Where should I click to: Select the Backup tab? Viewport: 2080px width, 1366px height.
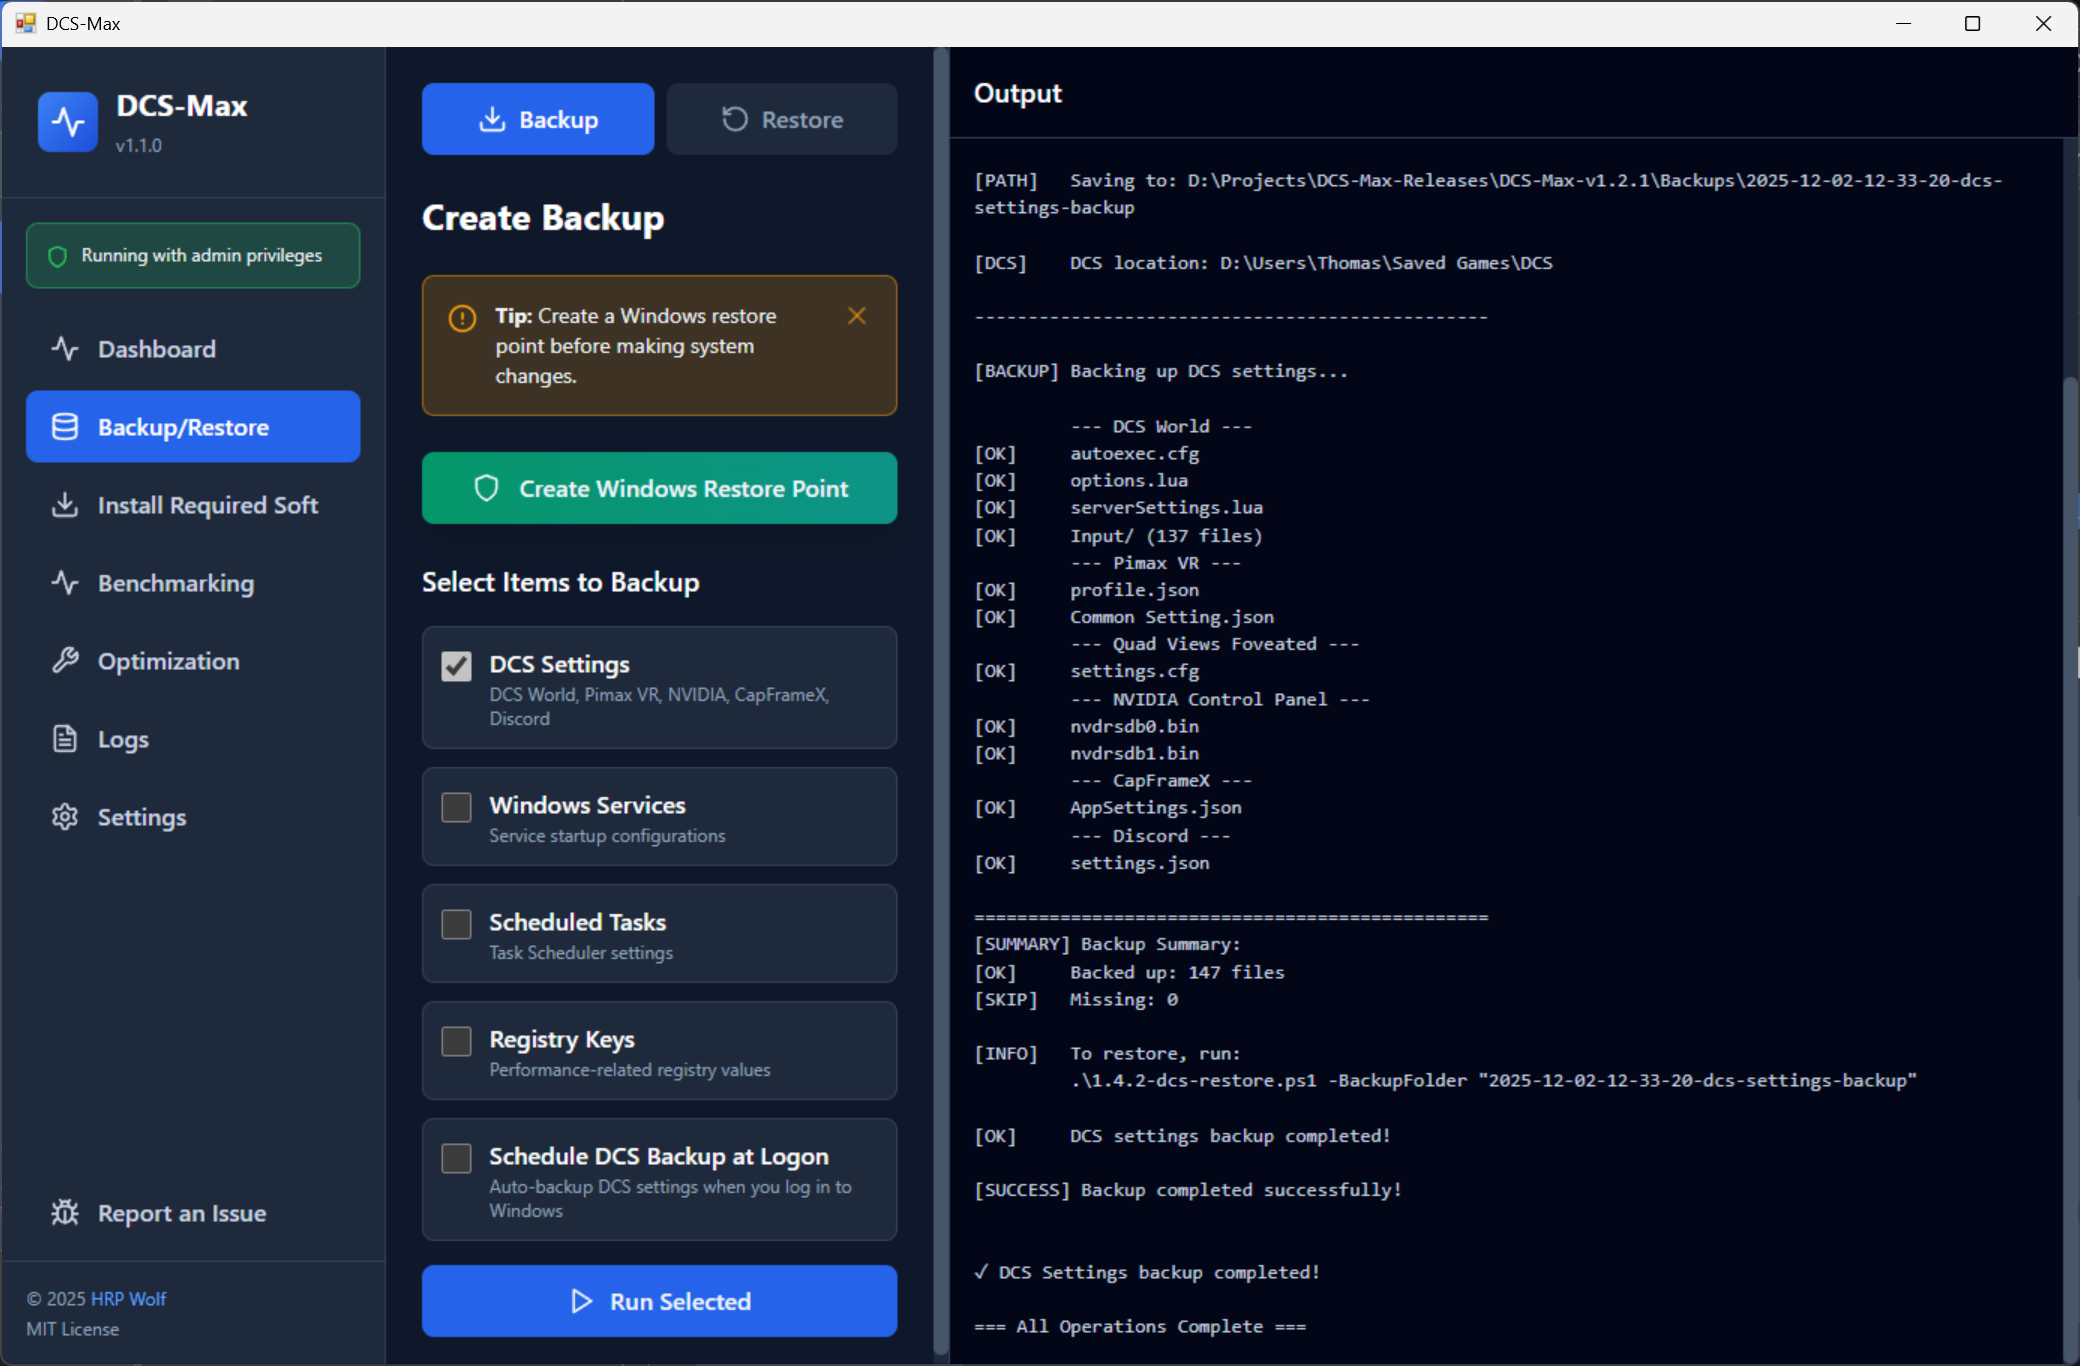click(538, 120)
